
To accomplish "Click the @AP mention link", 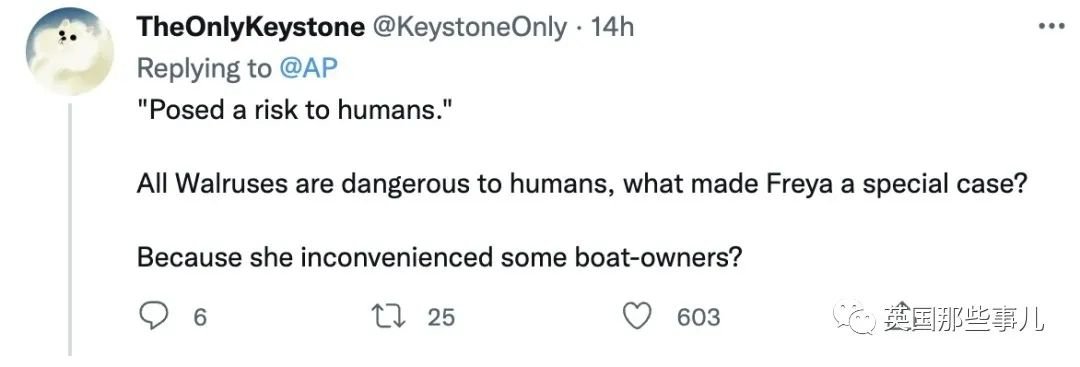I will [309, 68].
